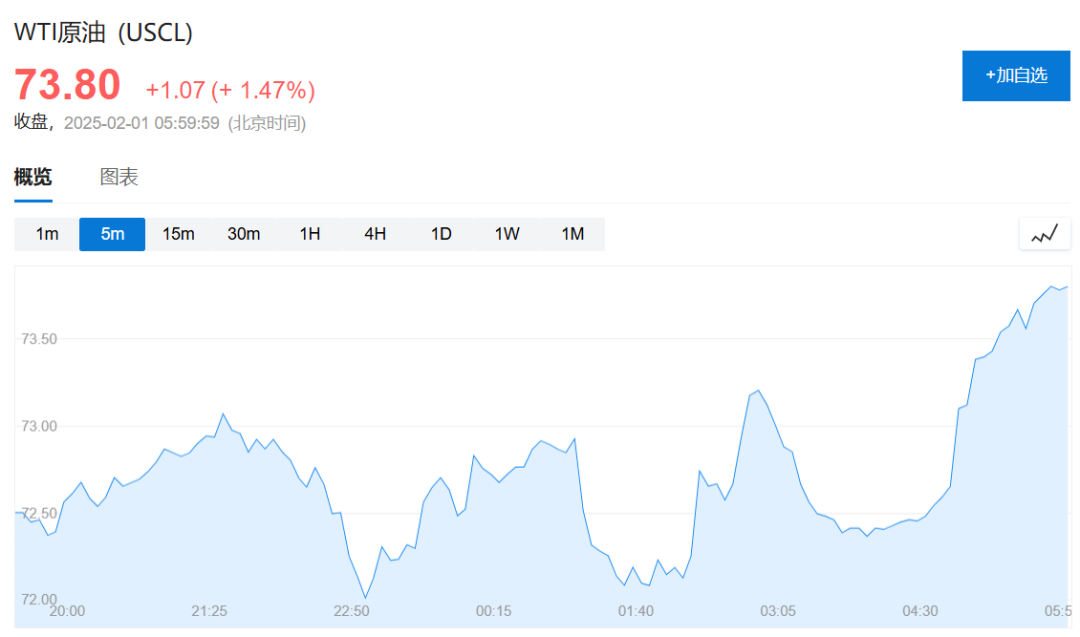
Task: Select the 1H time interval
Action: pyautogui.click(x=310, y=234)
